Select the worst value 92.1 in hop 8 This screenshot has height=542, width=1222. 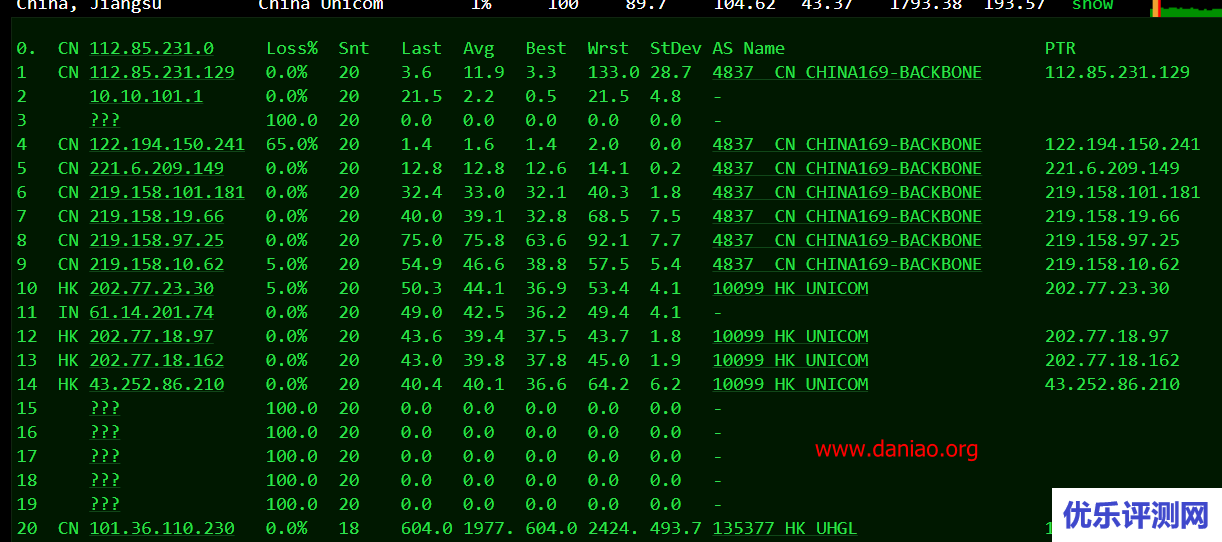[x=609, y=240]
